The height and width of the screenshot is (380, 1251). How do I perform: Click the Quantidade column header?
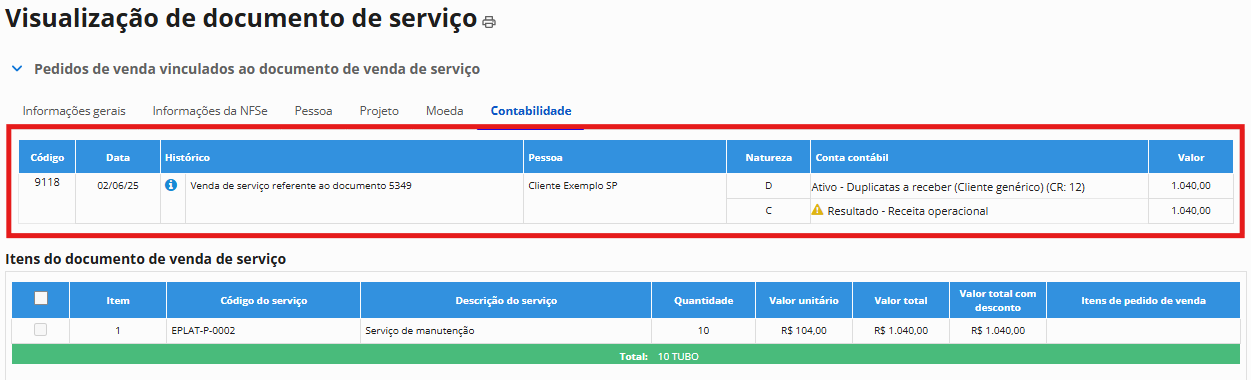coord(704,300)
